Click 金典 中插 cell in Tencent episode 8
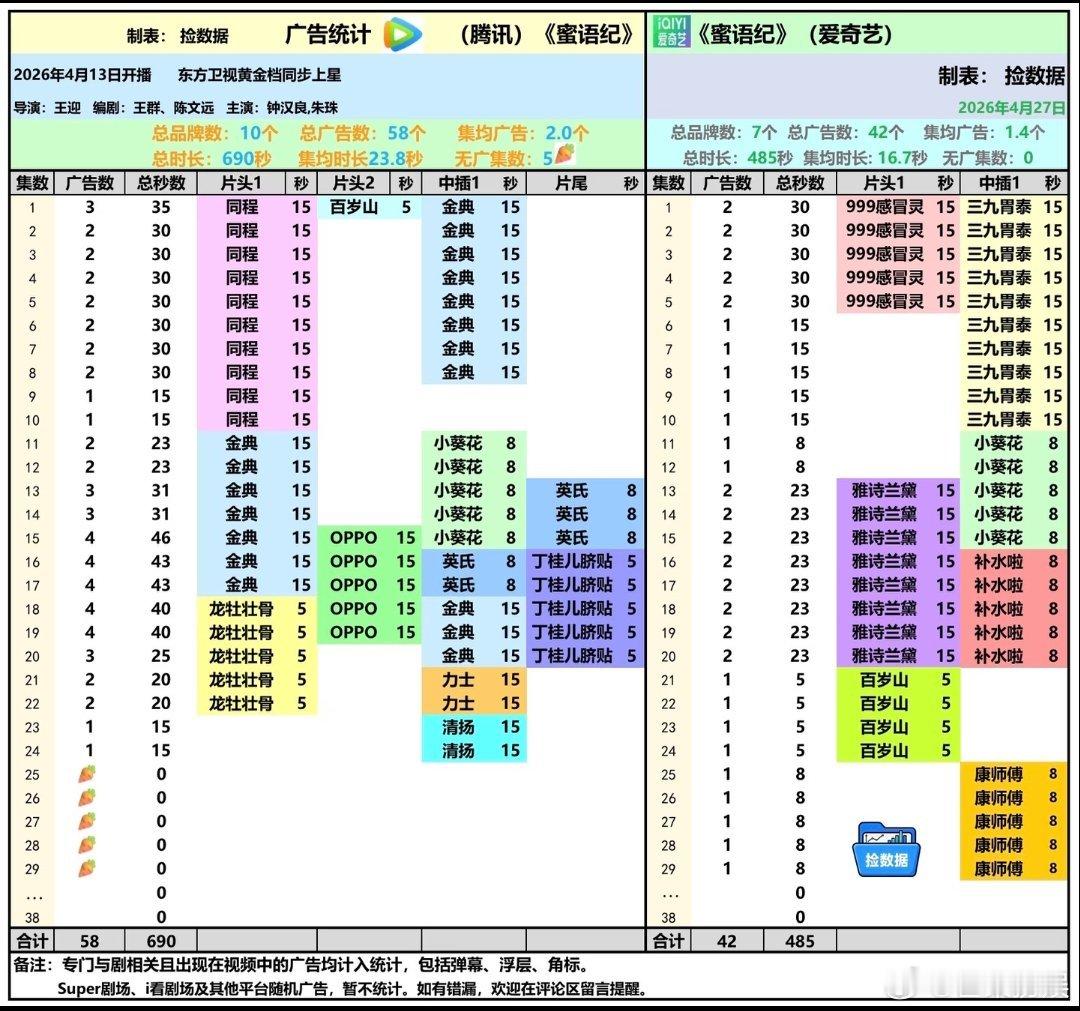1080x1011 pixels. coord(458,372)
